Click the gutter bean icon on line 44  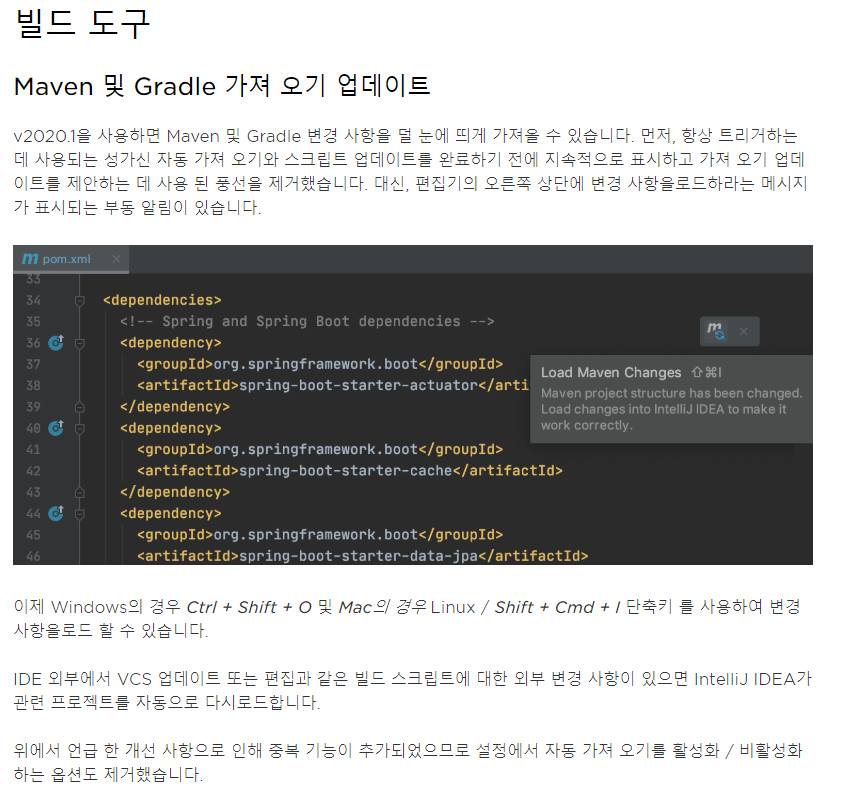[x=56, y=513]
